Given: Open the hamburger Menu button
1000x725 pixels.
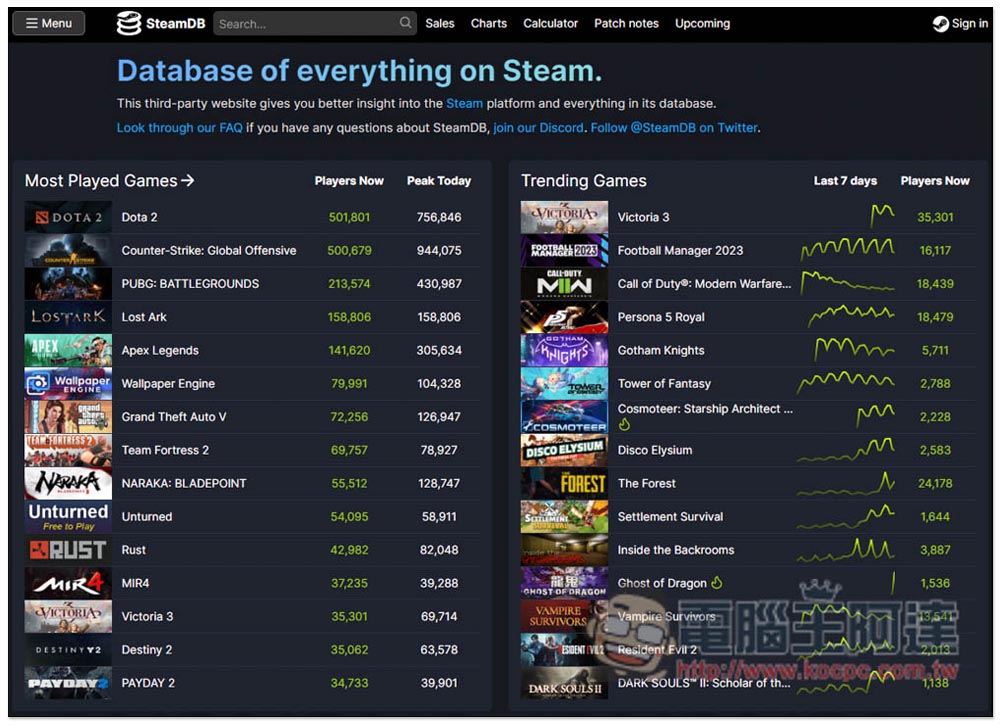Looking at the screenshot, I should click(48, 24).
